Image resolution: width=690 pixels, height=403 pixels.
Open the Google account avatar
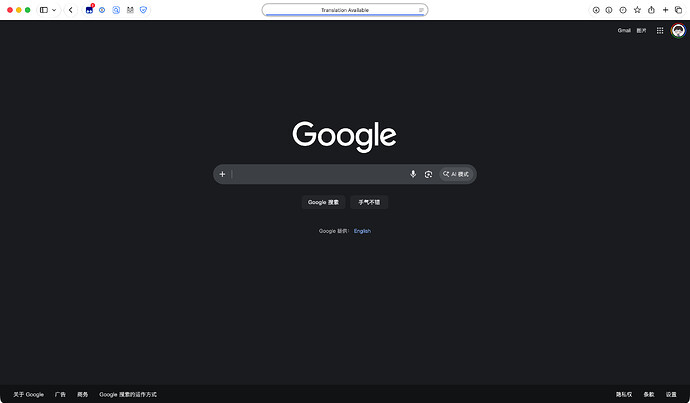click(x=678, y=30)
